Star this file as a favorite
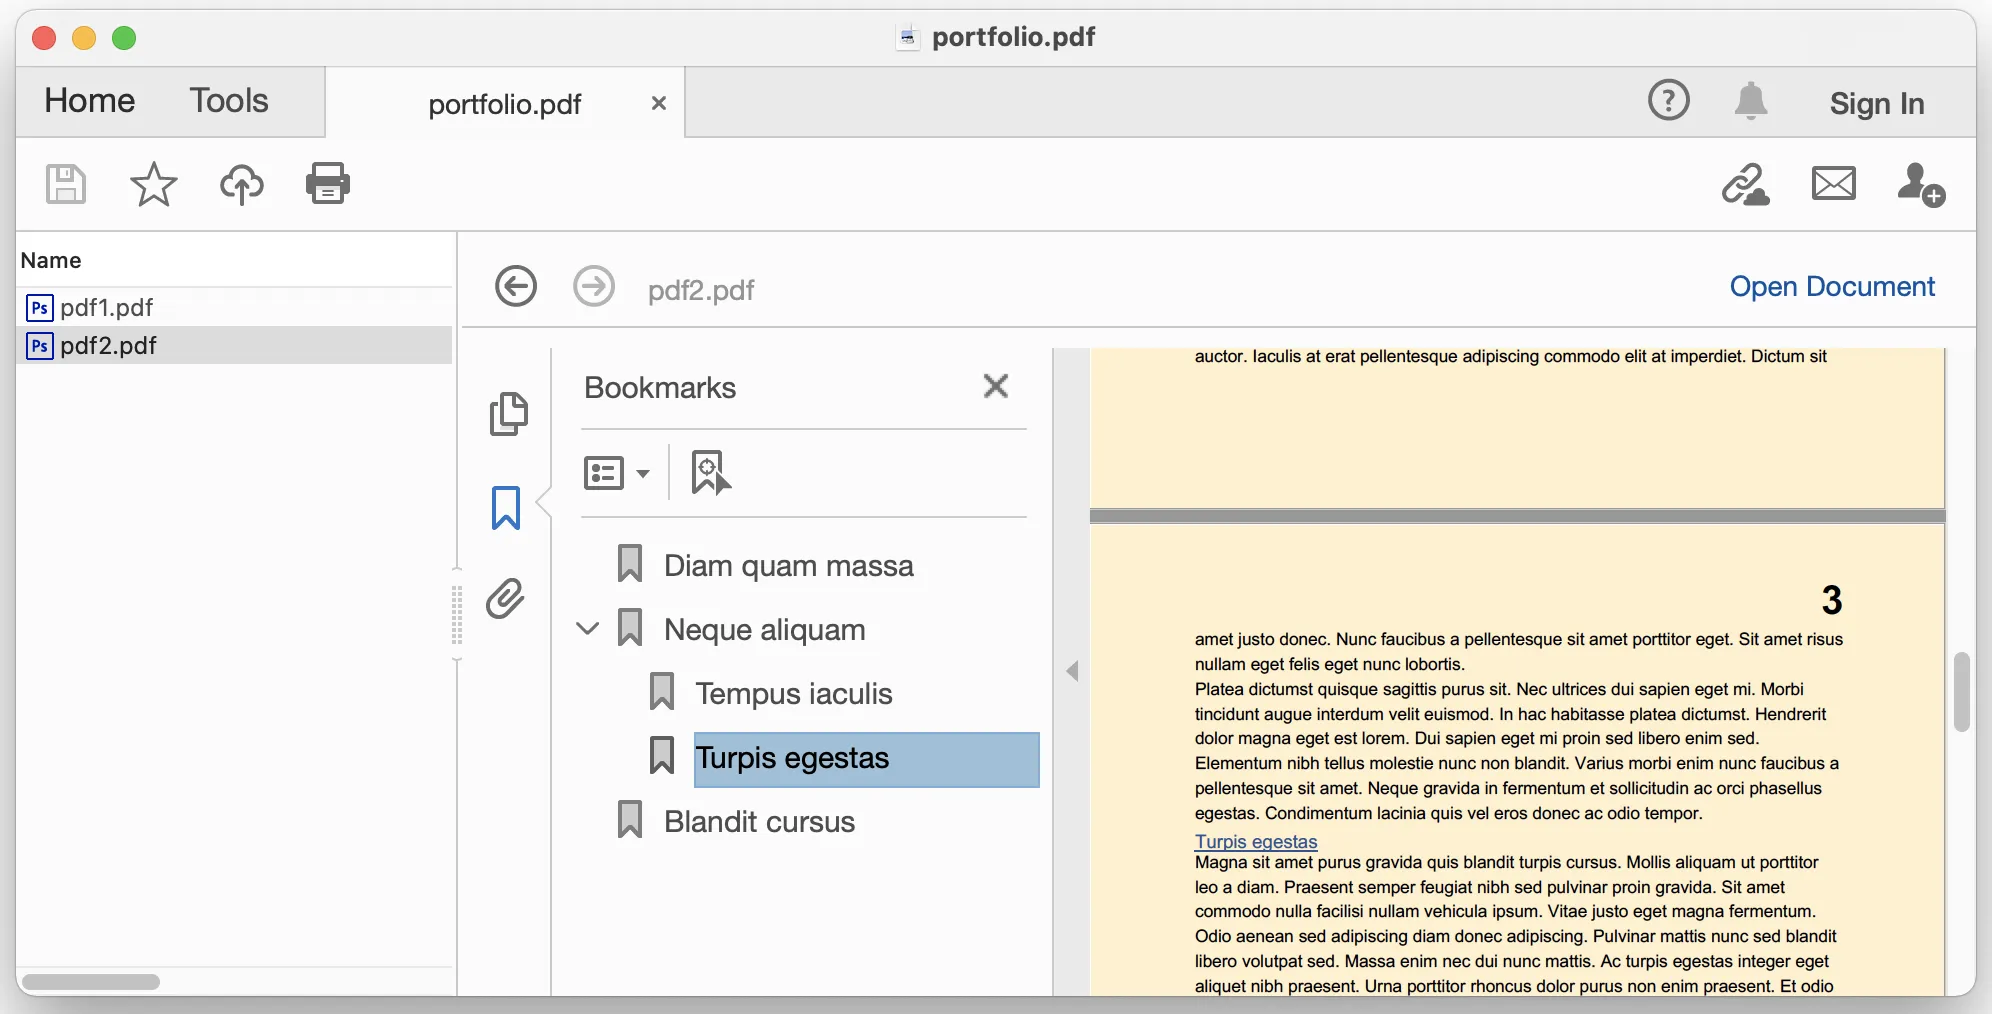 pyautogui.click(x=153, y=184)
